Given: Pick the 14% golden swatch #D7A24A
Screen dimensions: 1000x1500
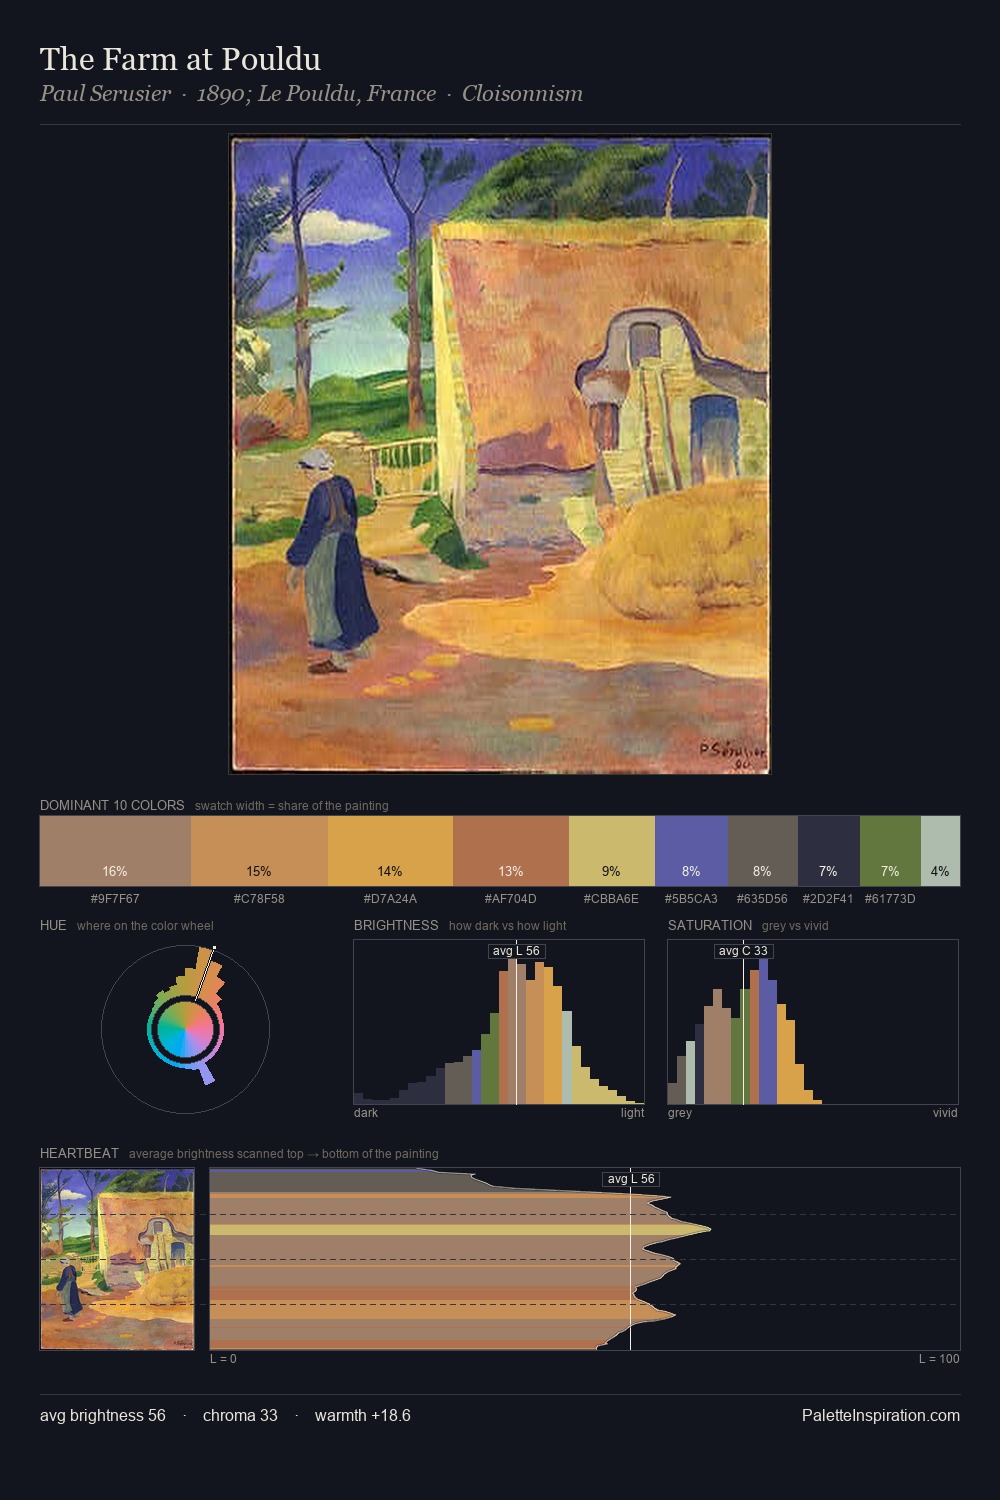Looking at the screenshot, I should (x=390, y=851).
